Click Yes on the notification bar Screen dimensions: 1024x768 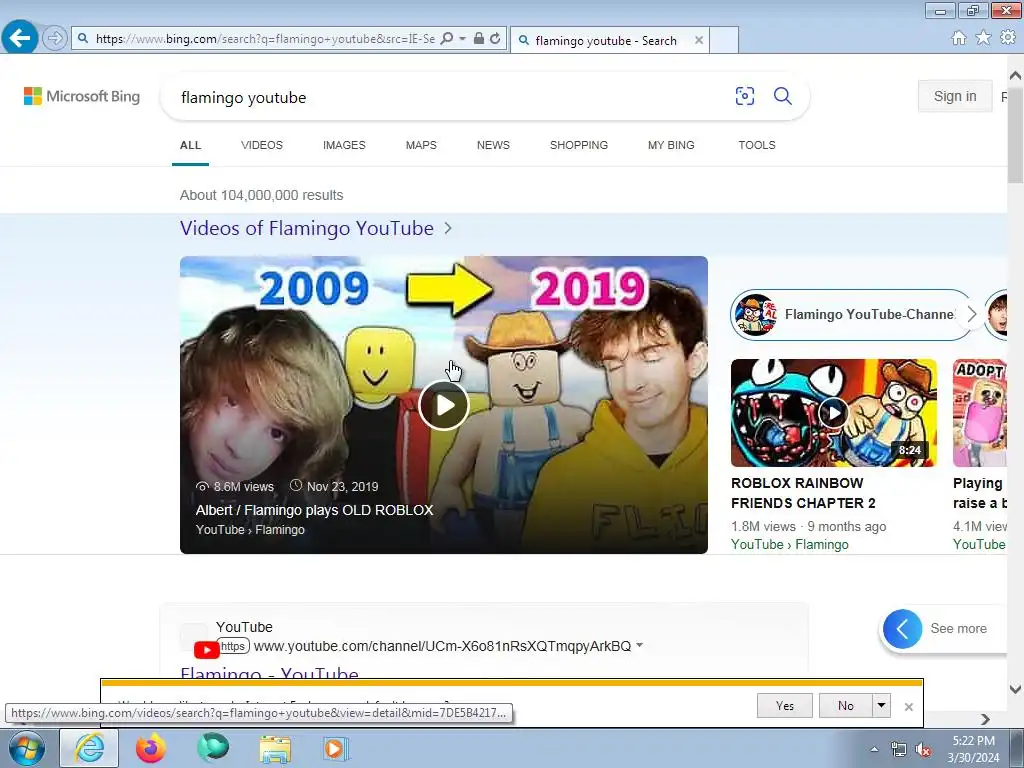pyautogui.click(x=784, y=705)
